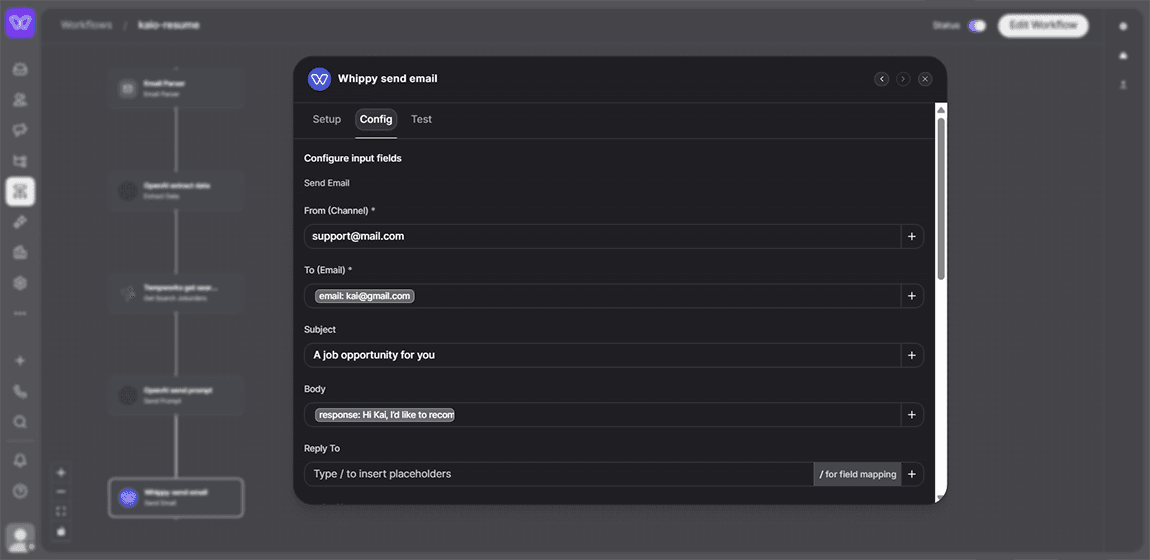The height and width of the screenshot is (560, 1150).
Task: Click the Edit Workflow button
Action: click(1043, 26)
